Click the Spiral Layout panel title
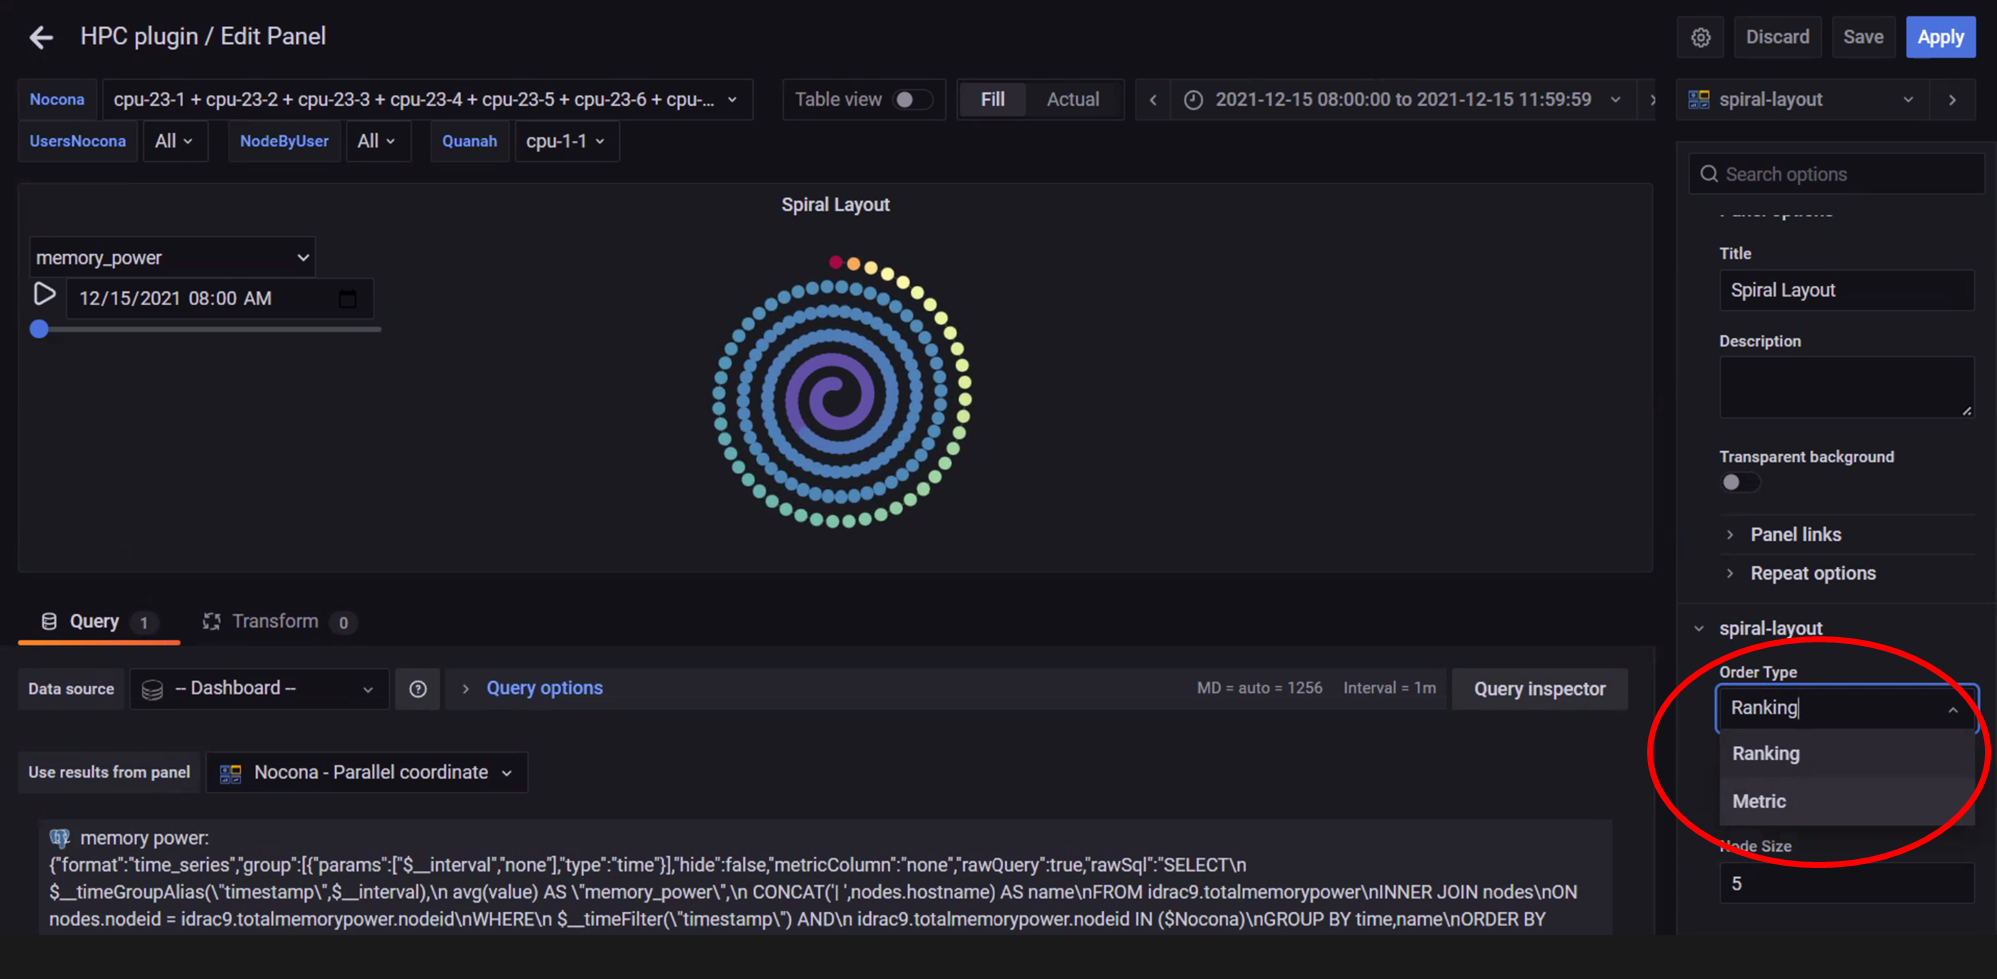Viewport: 1997px width, 979px height. pyautogui.click(x=835, y=205)
